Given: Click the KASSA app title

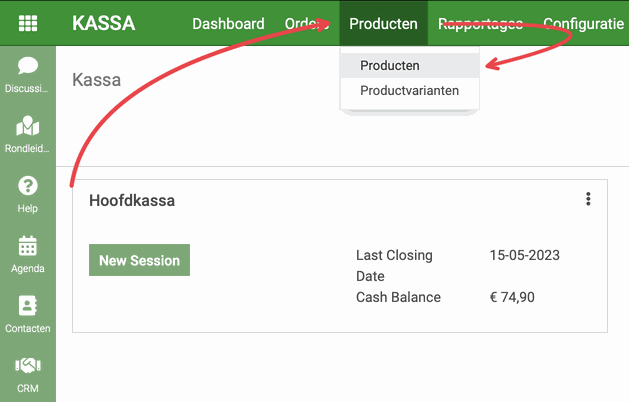Looking at the screenshot, I should point(103,23).
